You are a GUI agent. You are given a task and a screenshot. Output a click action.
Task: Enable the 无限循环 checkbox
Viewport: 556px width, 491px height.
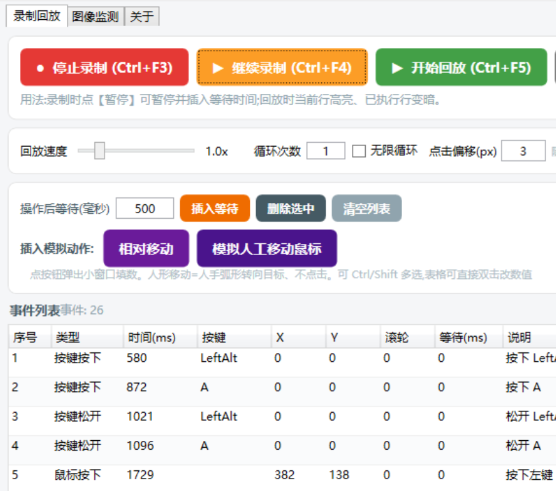click(359, 151)
